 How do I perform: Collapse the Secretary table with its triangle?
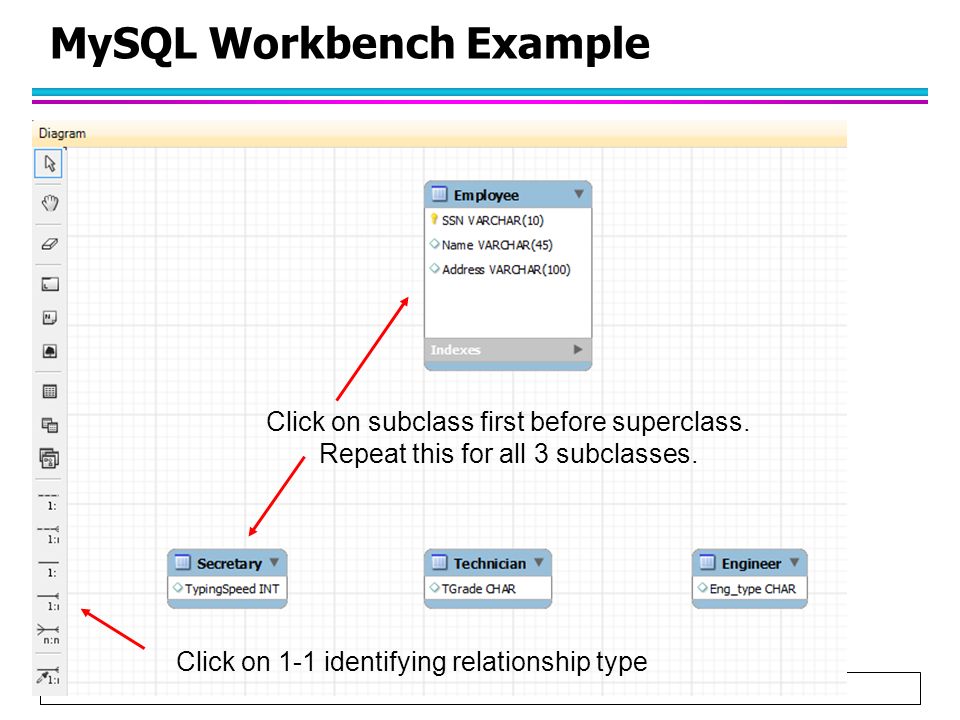pyautogui.click(x=274, y=562)
